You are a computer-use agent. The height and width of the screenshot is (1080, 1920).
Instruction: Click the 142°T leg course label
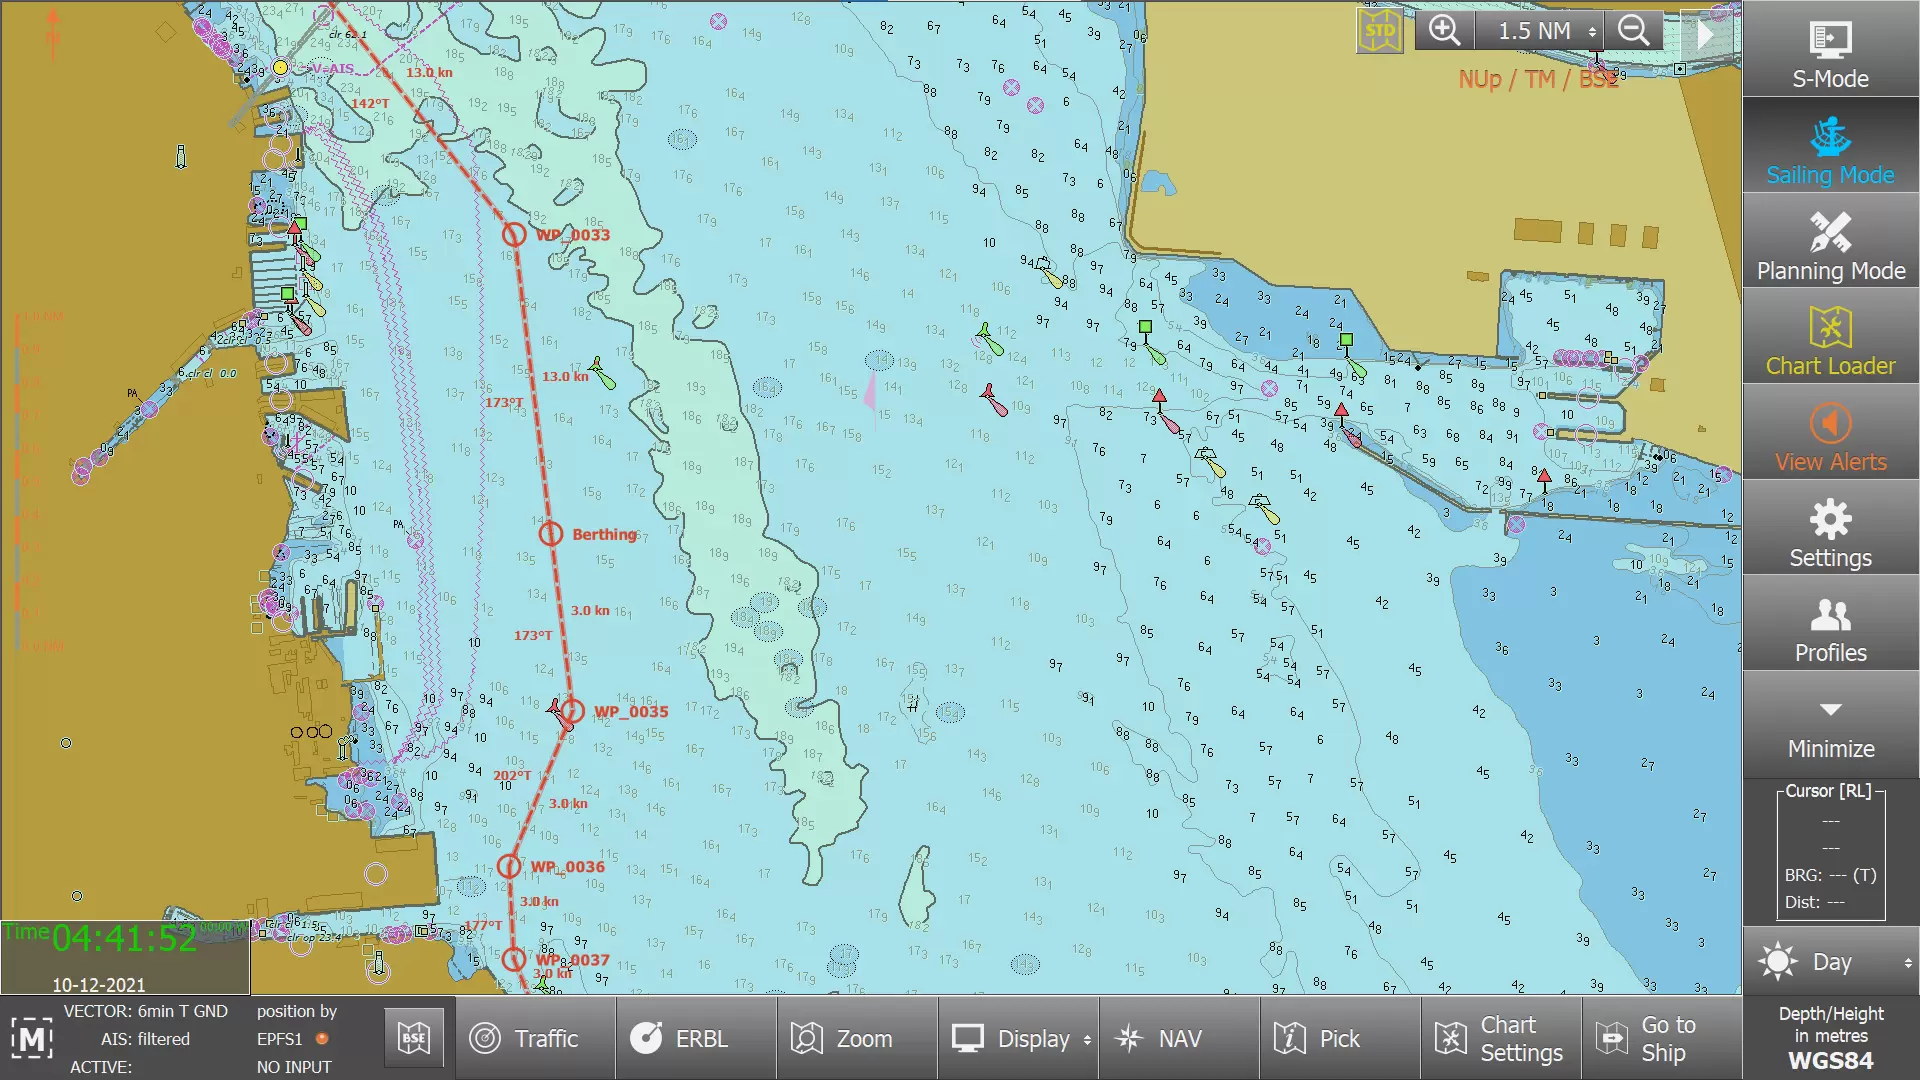coord(370,103)
